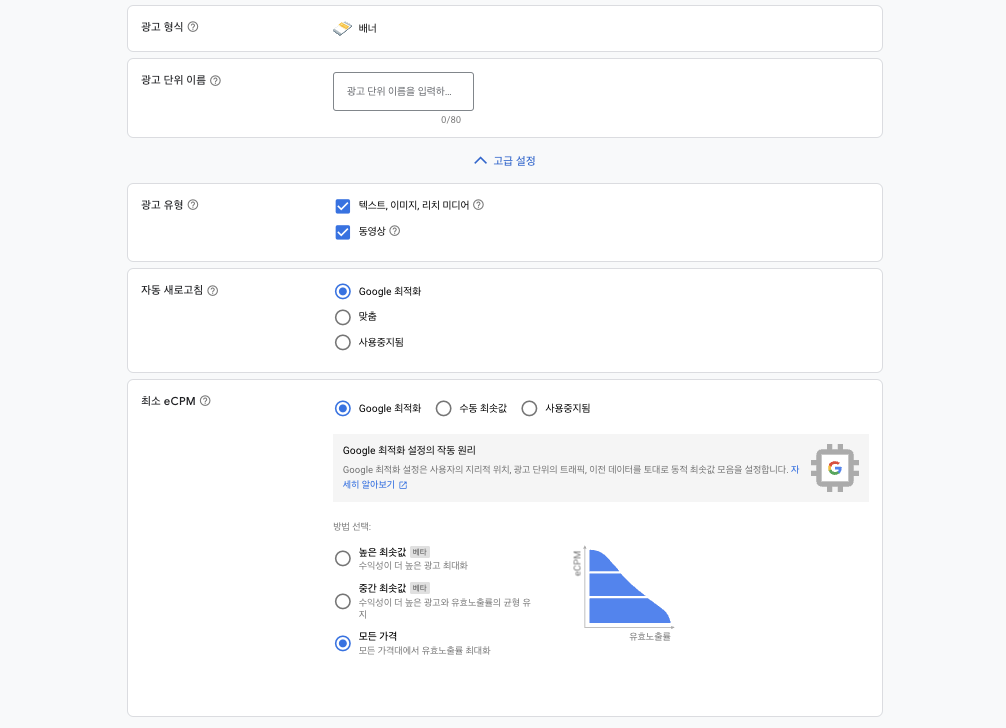Screen dimensions: 1006x728
Task: Select 맞춤 refresh option
Action: tap(343, 317)
